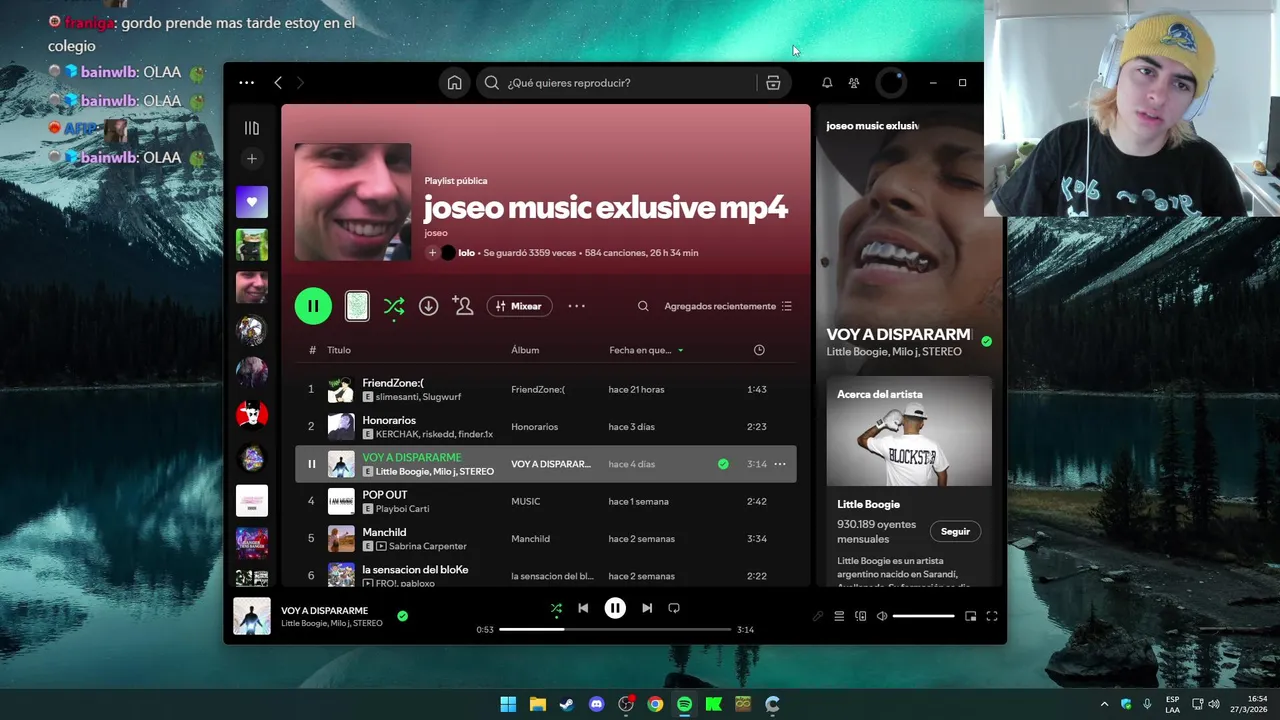Collapse Your Library sidebar icon
The height and width of the screenshot is (720, 1280).
pyautogui.click(x=252, y=128)
